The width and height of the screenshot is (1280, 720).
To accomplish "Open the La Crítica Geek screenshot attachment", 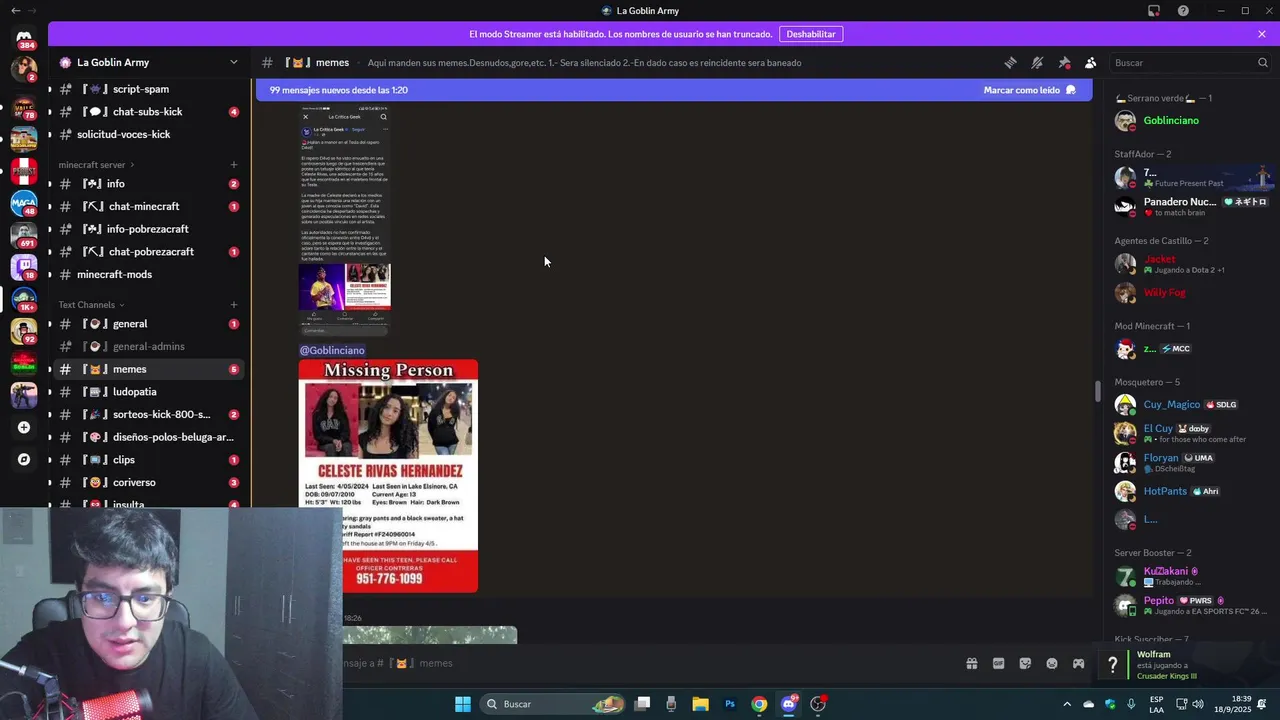I will [x=345, y=220].
